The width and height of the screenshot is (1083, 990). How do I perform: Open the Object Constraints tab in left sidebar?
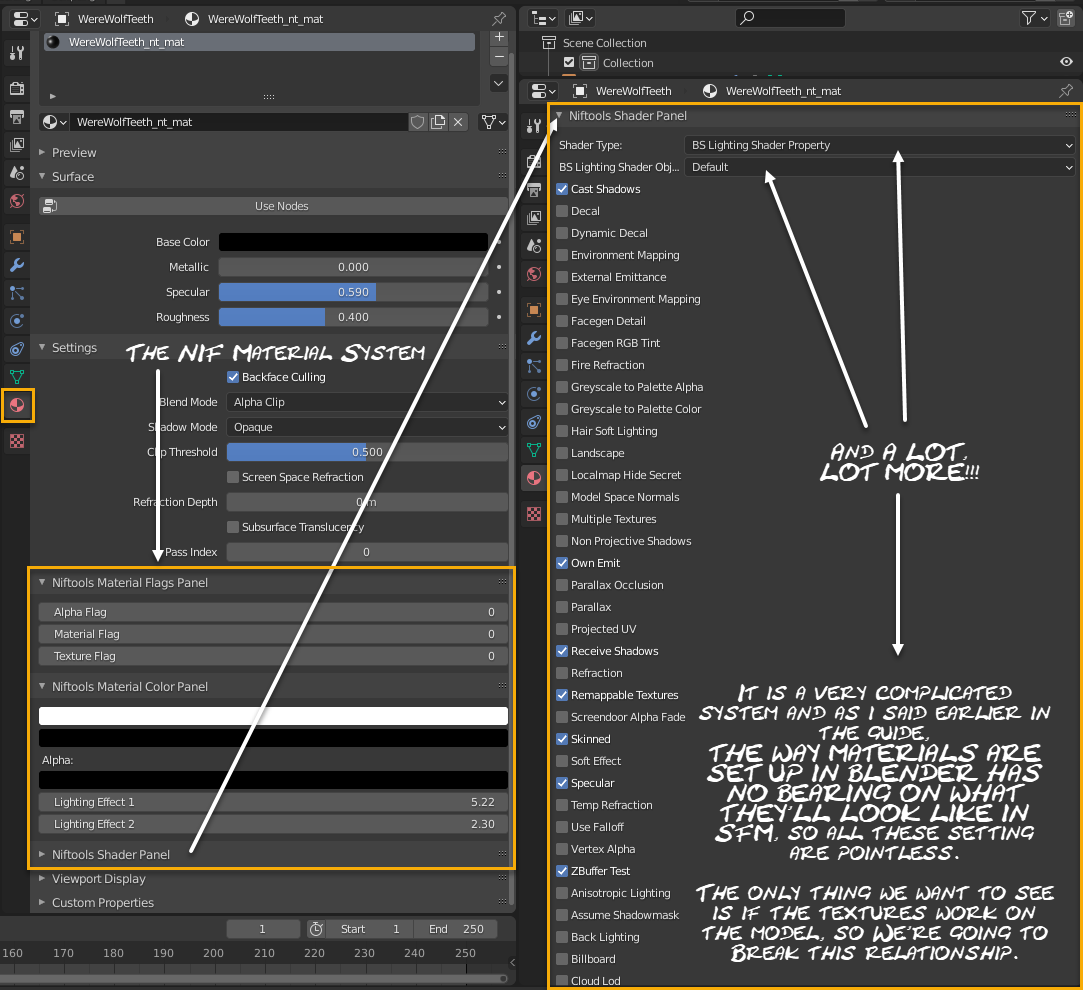pyautogui.click(x=17, y=349)
